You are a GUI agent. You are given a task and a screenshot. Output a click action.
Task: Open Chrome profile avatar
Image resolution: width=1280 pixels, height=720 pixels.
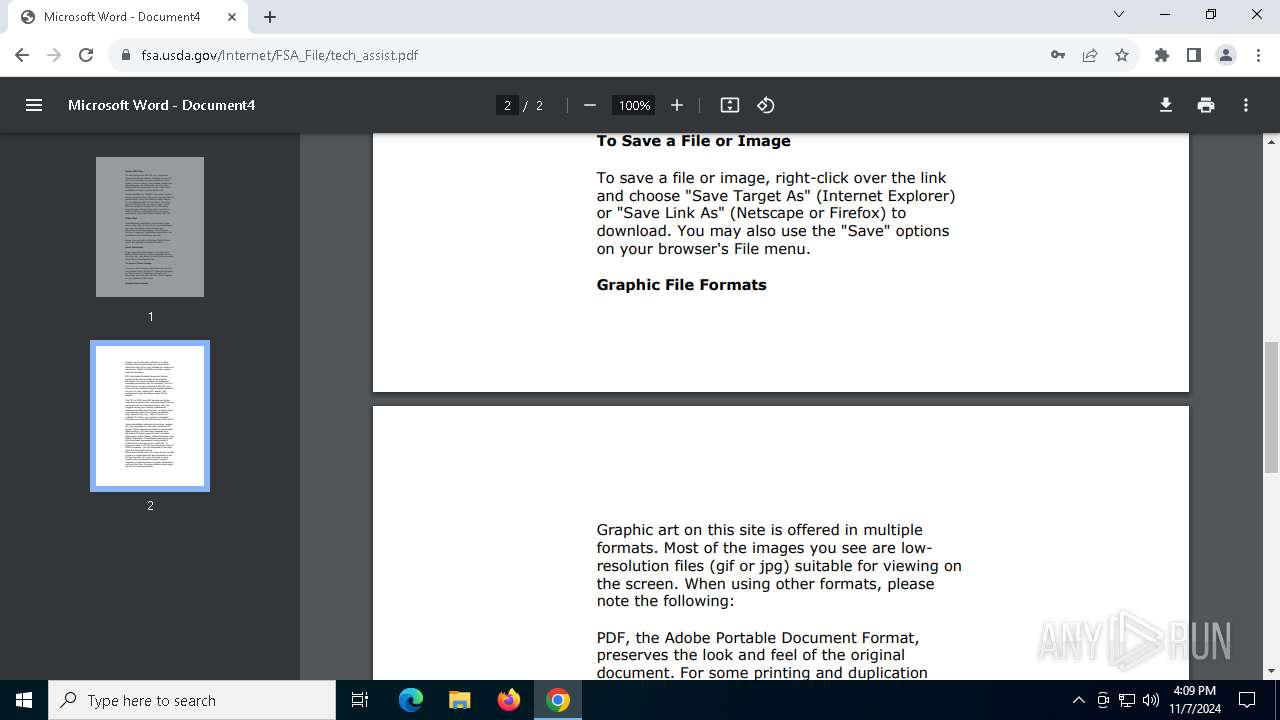[x=1226, y=55]
